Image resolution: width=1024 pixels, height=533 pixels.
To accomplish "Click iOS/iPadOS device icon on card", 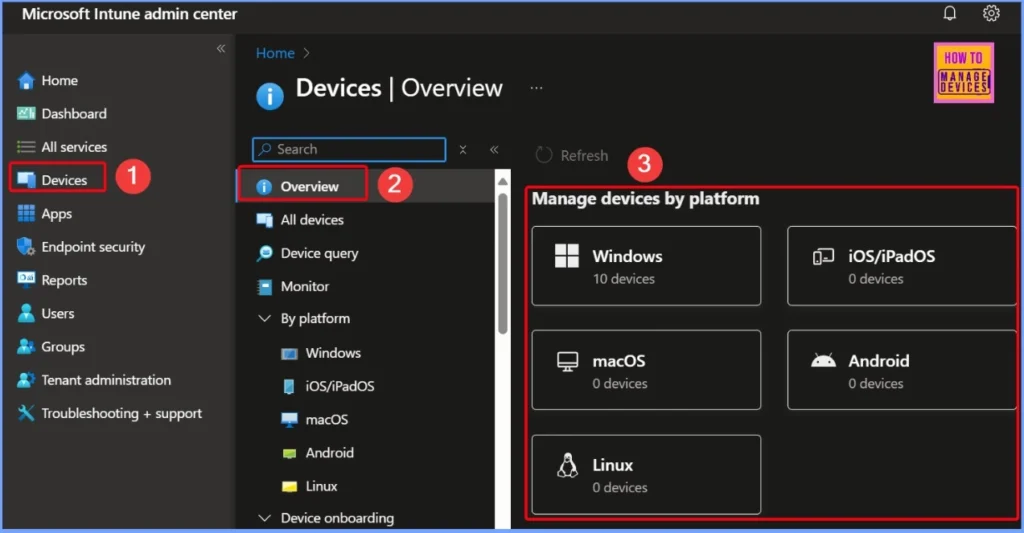I will pyautogui.click(x=823, y=257).
